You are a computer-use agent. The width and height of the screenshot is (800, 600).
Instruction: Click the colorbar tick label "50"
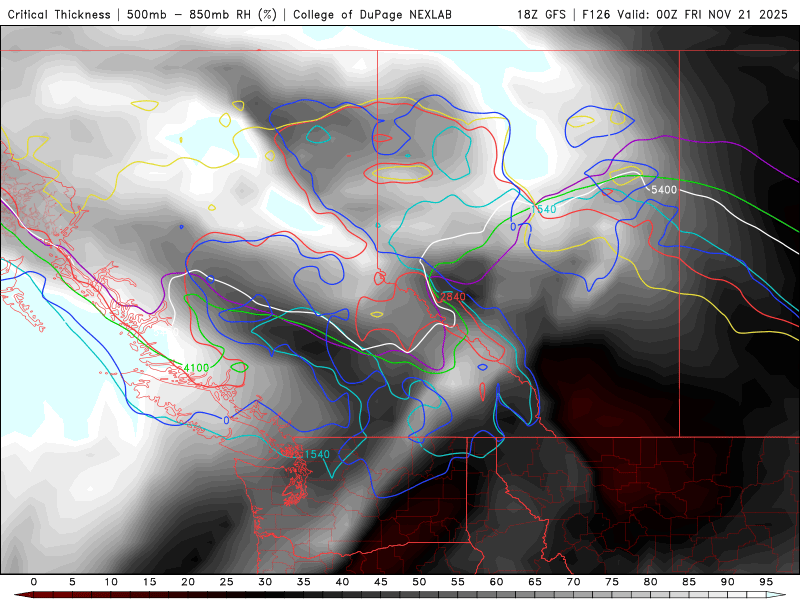(x=419, y=582)
